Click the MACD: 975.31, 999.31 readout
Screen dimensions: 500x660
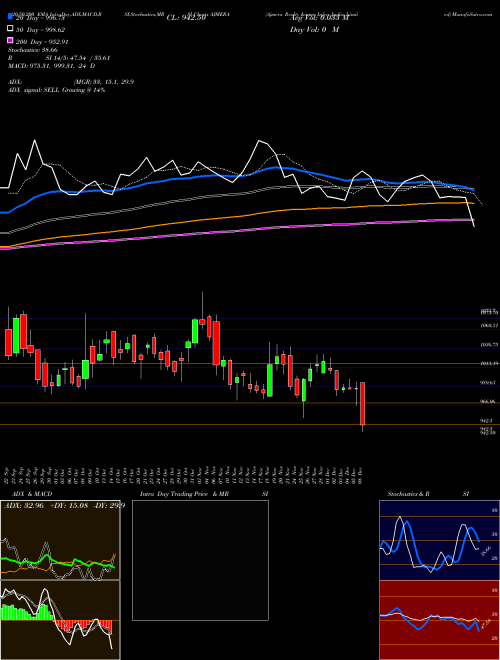[51, 66]
